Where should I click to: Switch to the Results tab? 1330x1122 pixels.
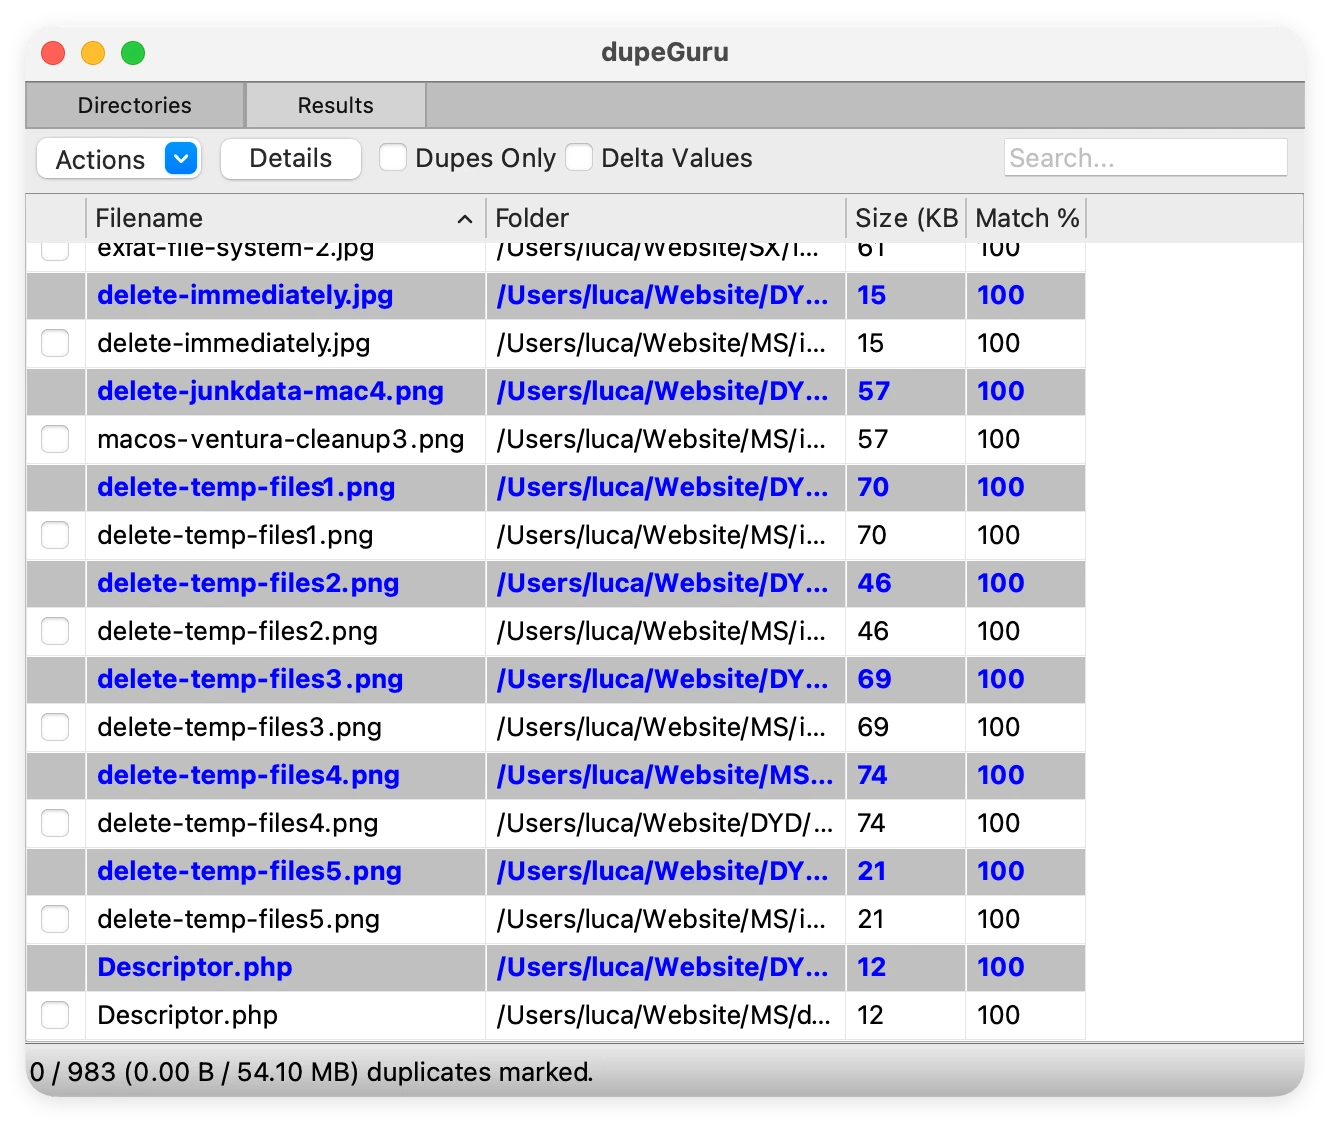[336, 105]
